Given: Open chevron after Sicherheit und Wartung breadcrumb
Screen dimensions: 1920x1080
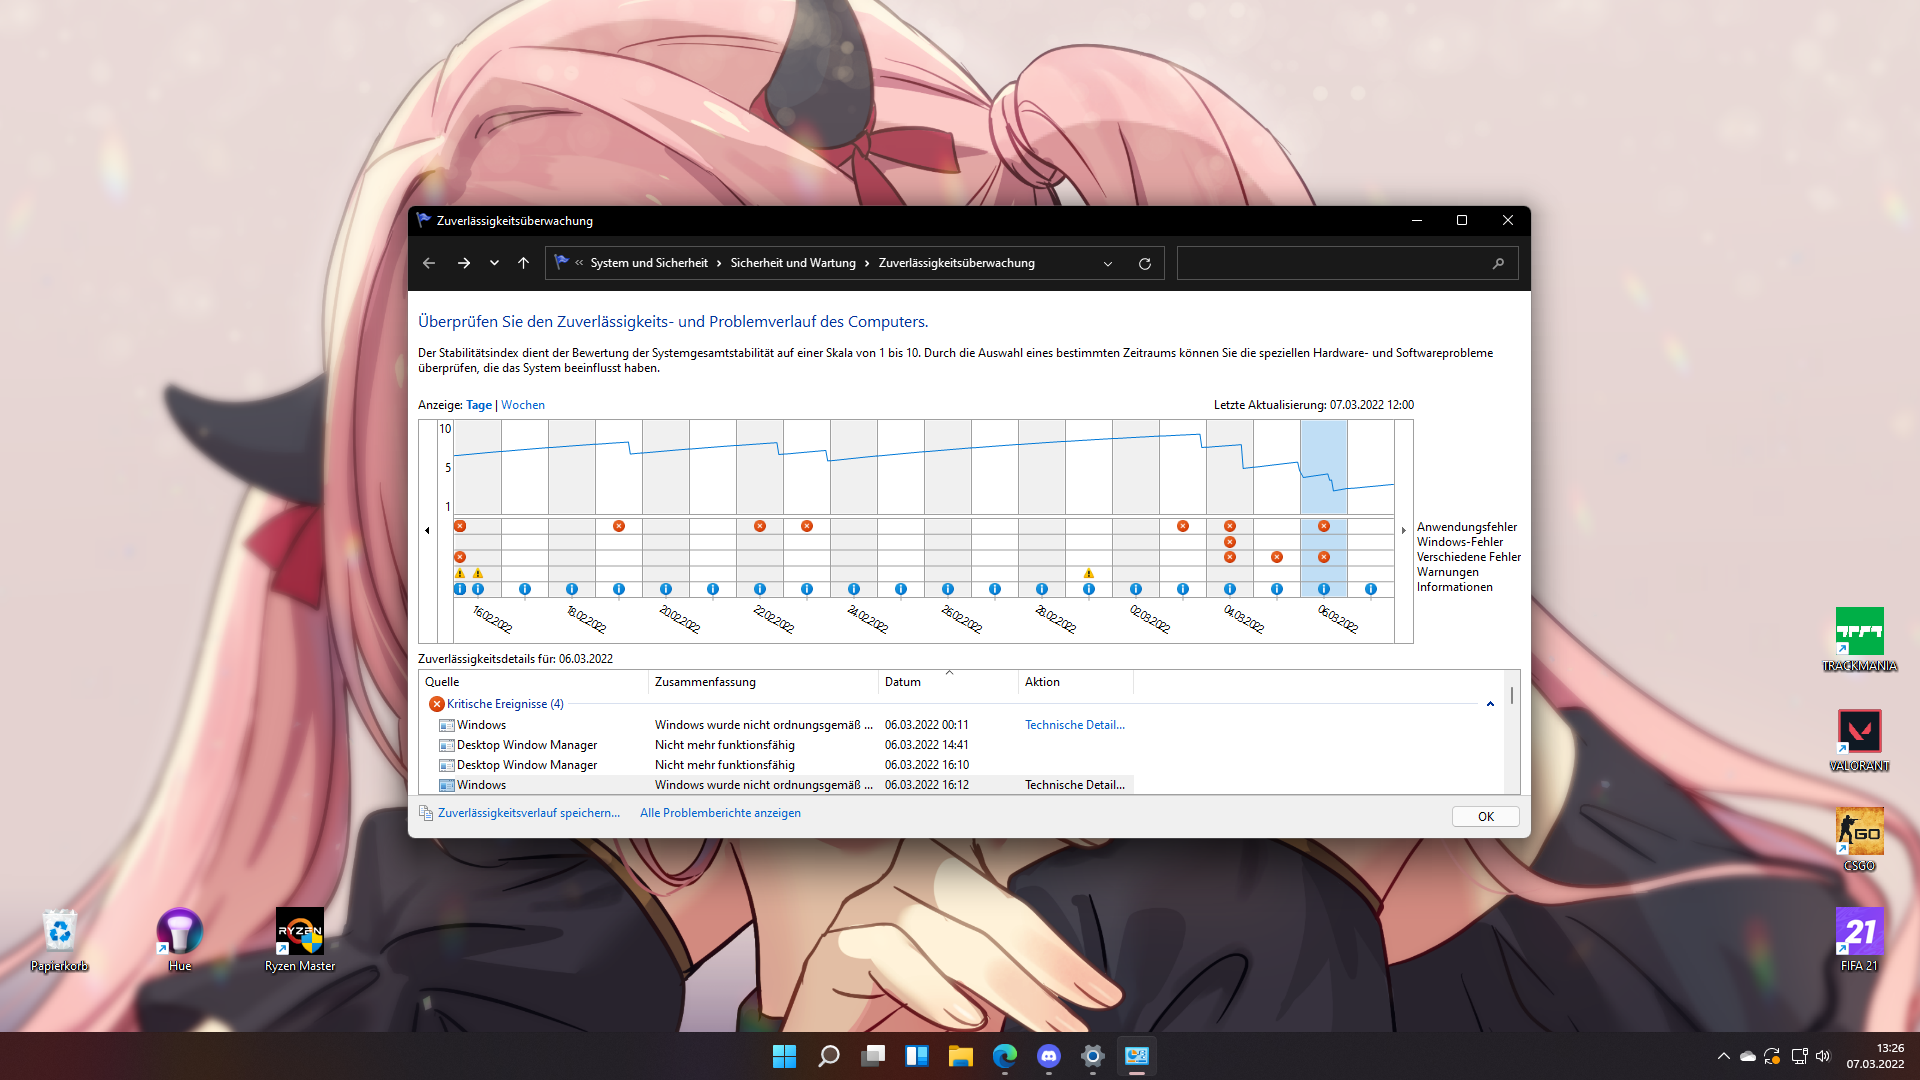Looking at the screenshot, I should [x=867, y=263].
